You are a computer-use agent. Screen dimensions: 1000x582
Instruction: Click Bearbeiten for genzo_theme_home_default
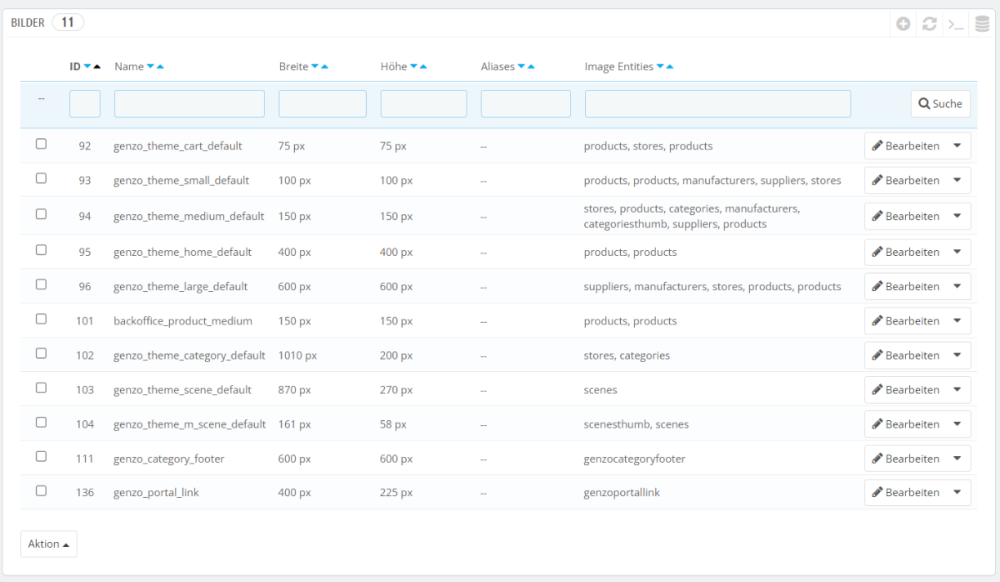pos(905,252)
